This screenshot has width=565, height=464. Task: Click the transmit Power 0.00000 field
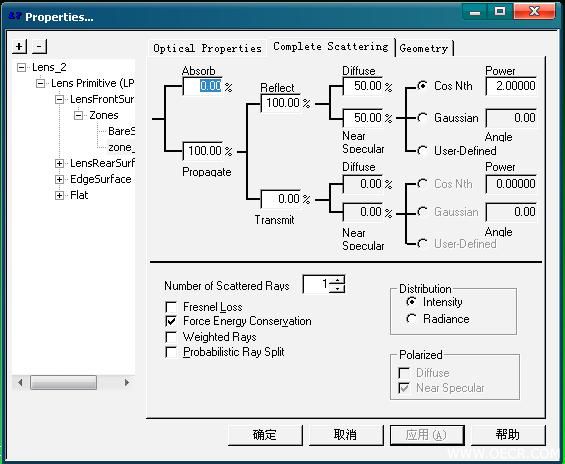[x=511, y=184]
